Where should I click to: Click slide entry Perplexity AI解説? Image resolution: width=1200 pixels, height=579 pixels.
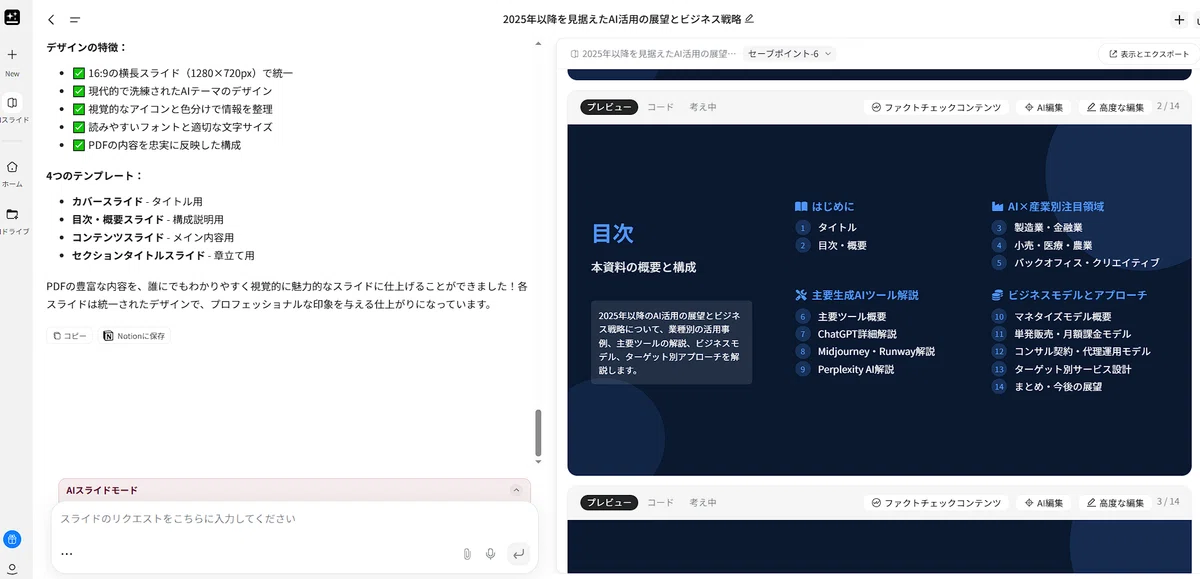coord(856,369)
